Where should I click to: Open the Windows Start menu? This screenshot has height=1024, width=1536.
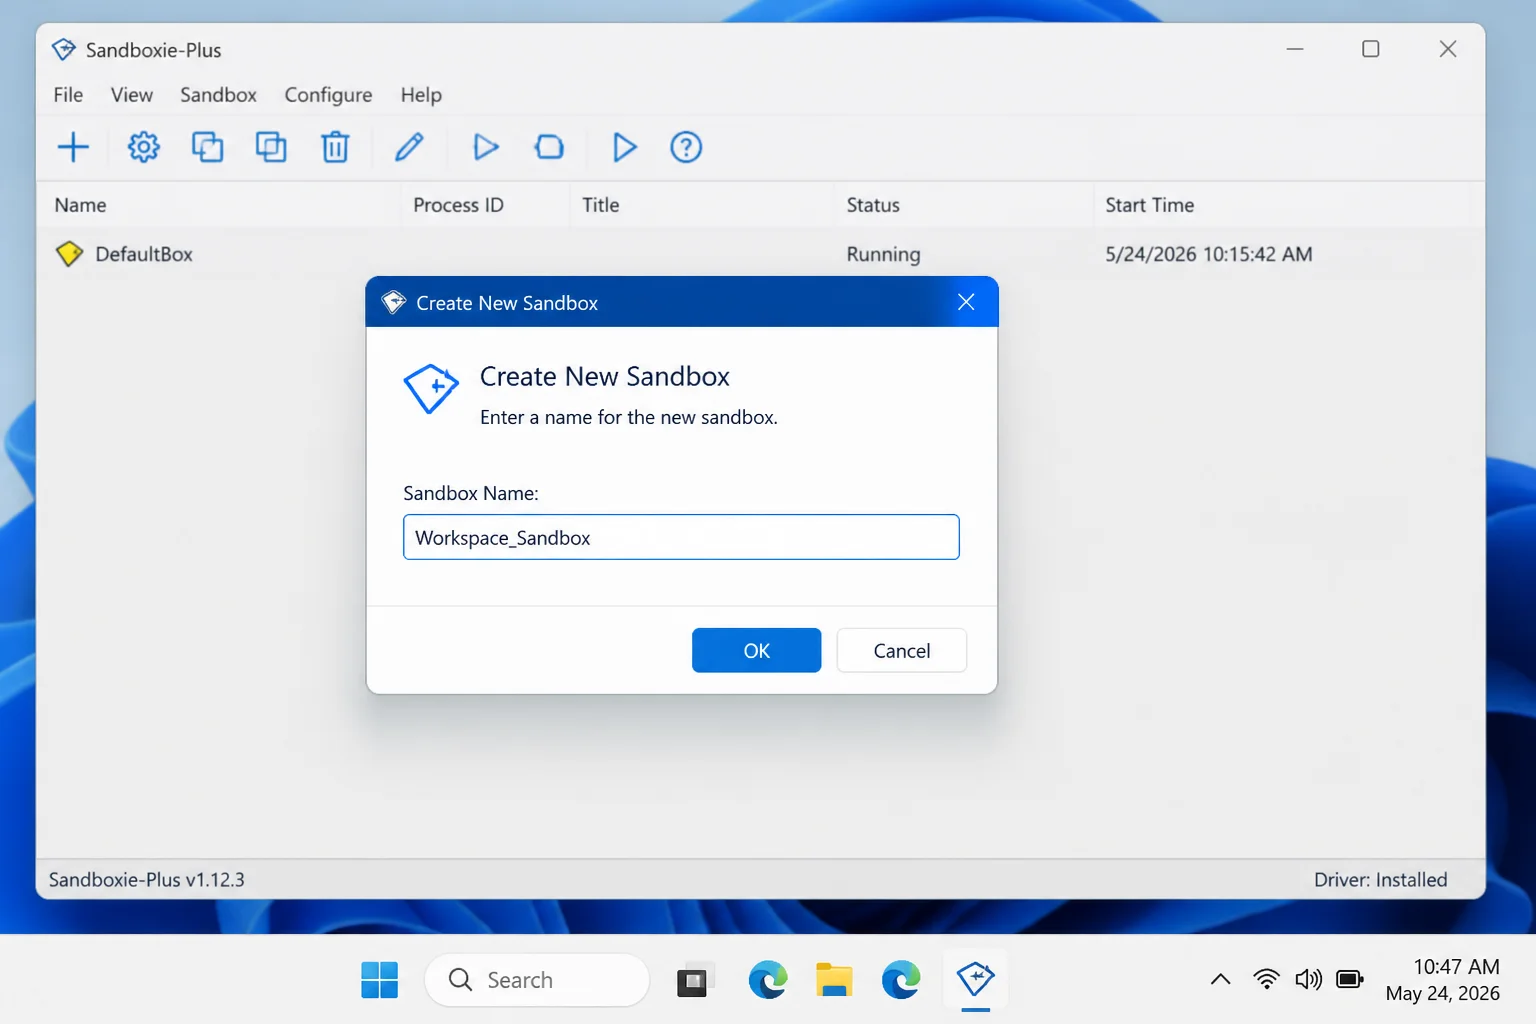pyautogui.click(x=380, y=980)
